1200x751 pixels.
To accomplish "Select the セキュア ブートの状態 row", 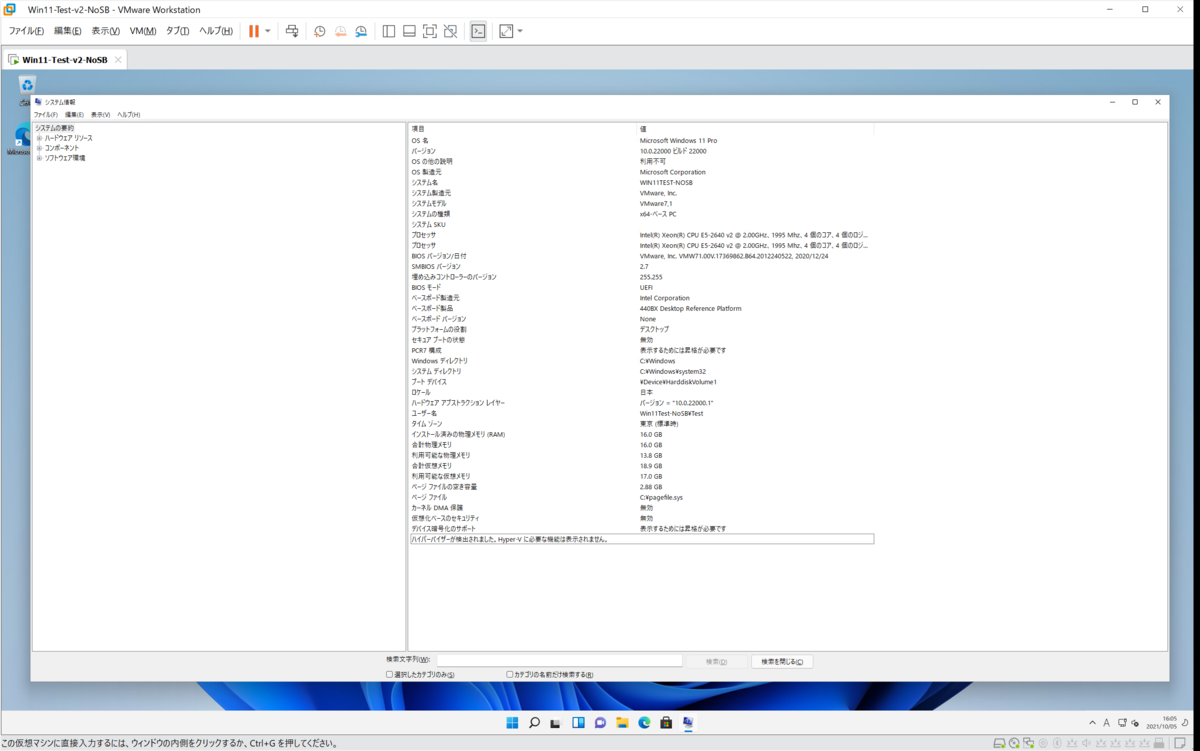I will click(641, 340).
